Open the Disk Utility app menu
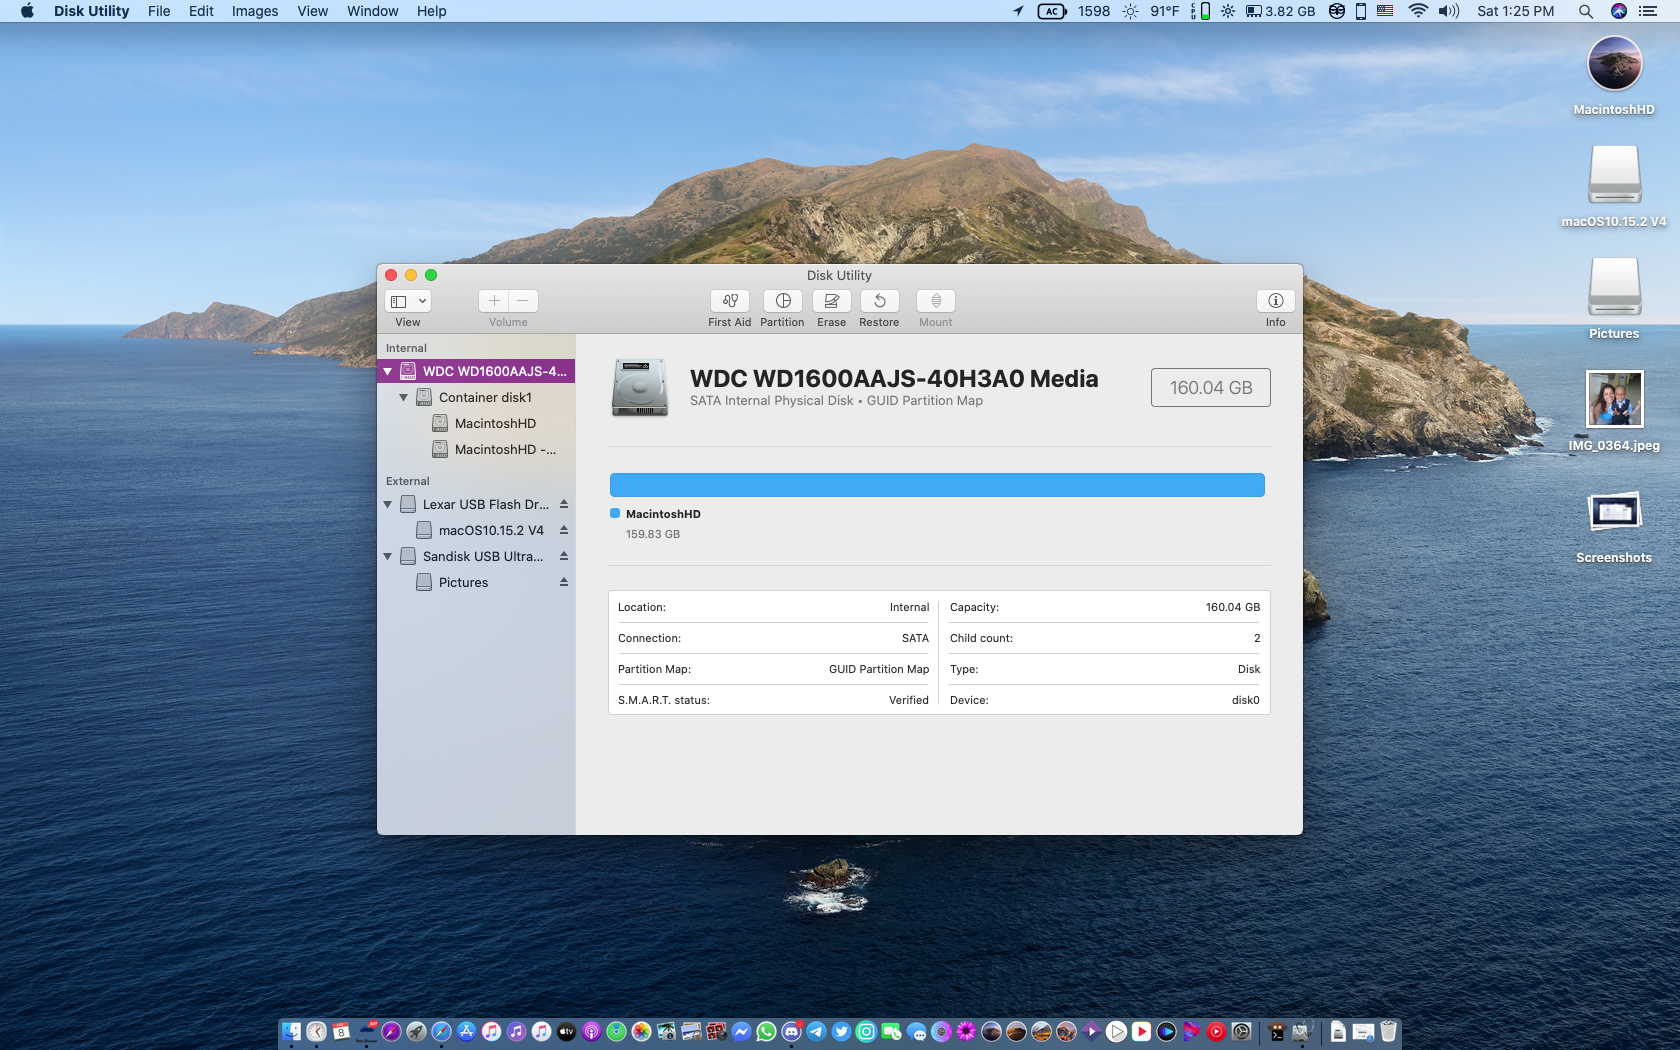1680x1050 pixels. coord(91,11)
